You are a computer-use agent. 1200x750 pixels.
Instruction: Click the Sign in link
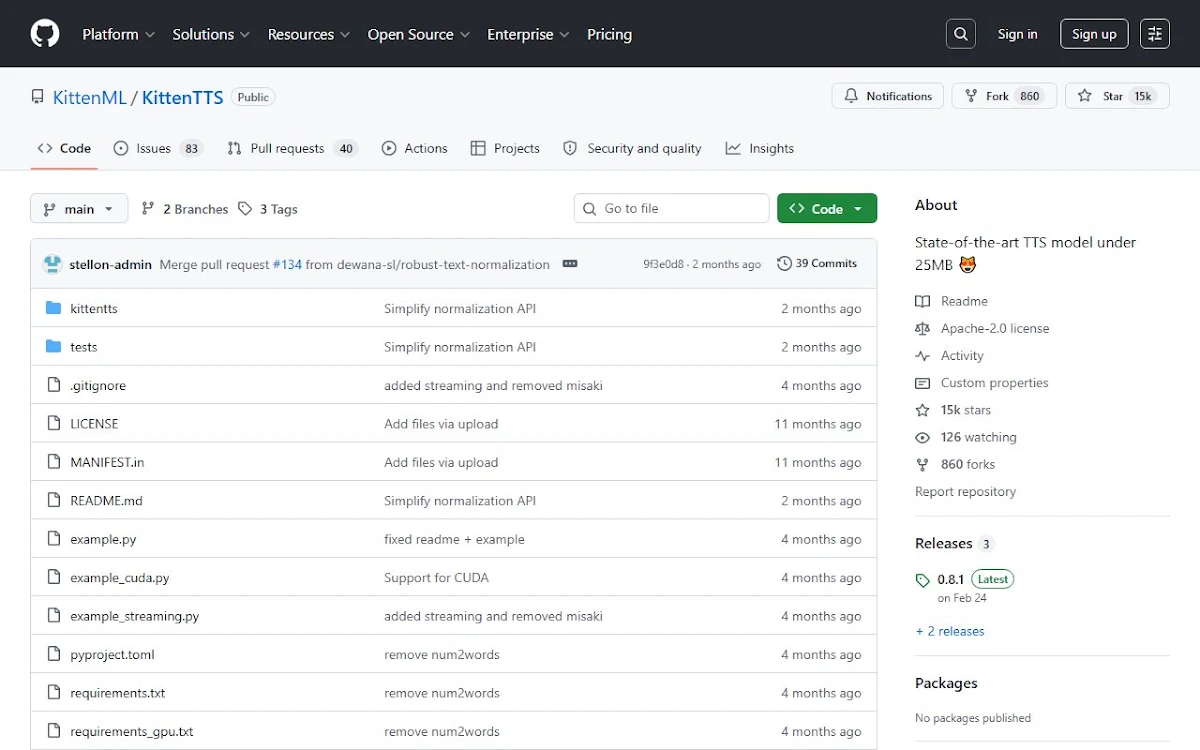coord(1017,34)
